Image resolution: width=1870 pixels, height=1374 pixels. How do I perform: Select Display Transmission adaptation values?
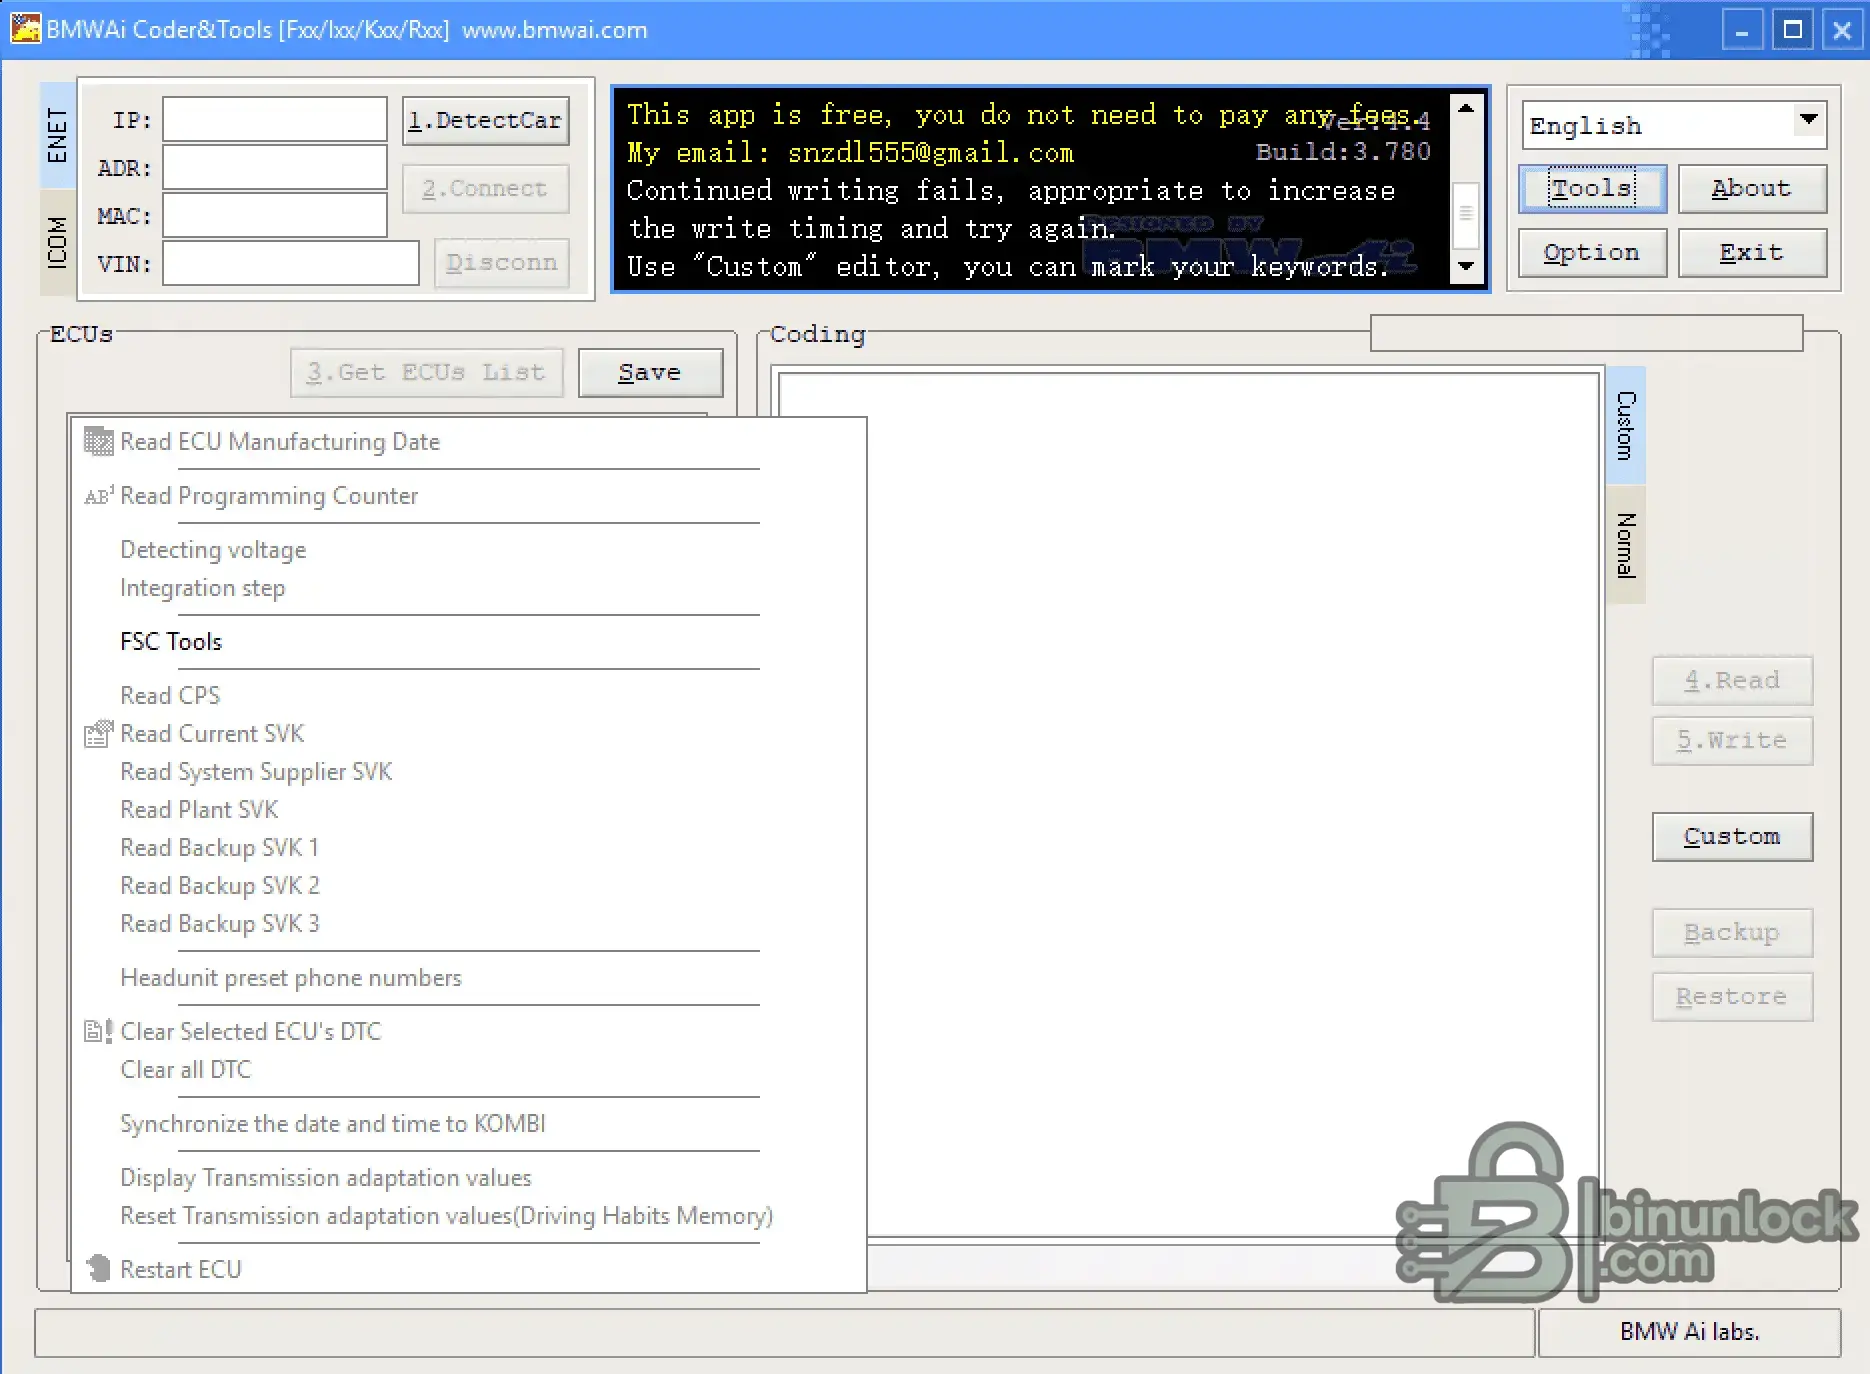326,1178
